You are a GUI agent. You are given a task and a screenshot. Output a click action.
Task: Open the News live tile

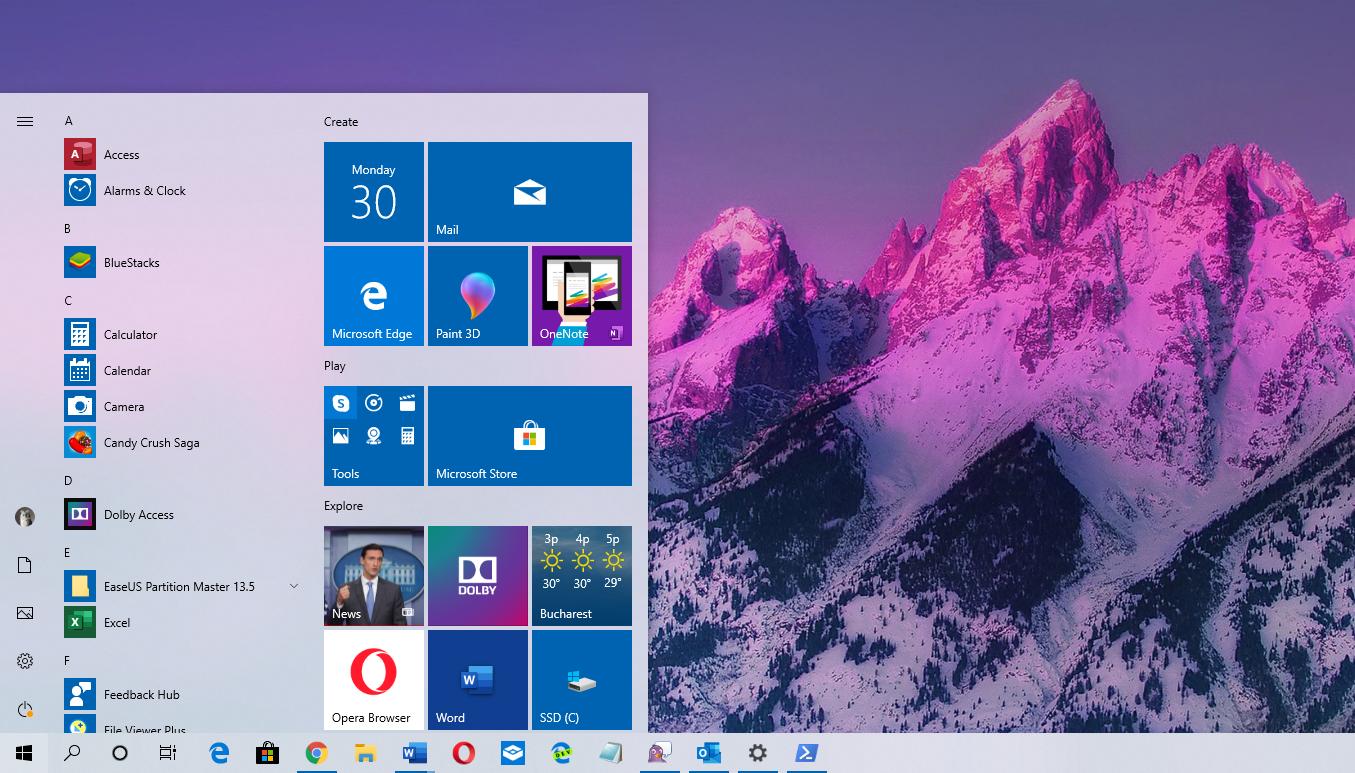(374, 576)
